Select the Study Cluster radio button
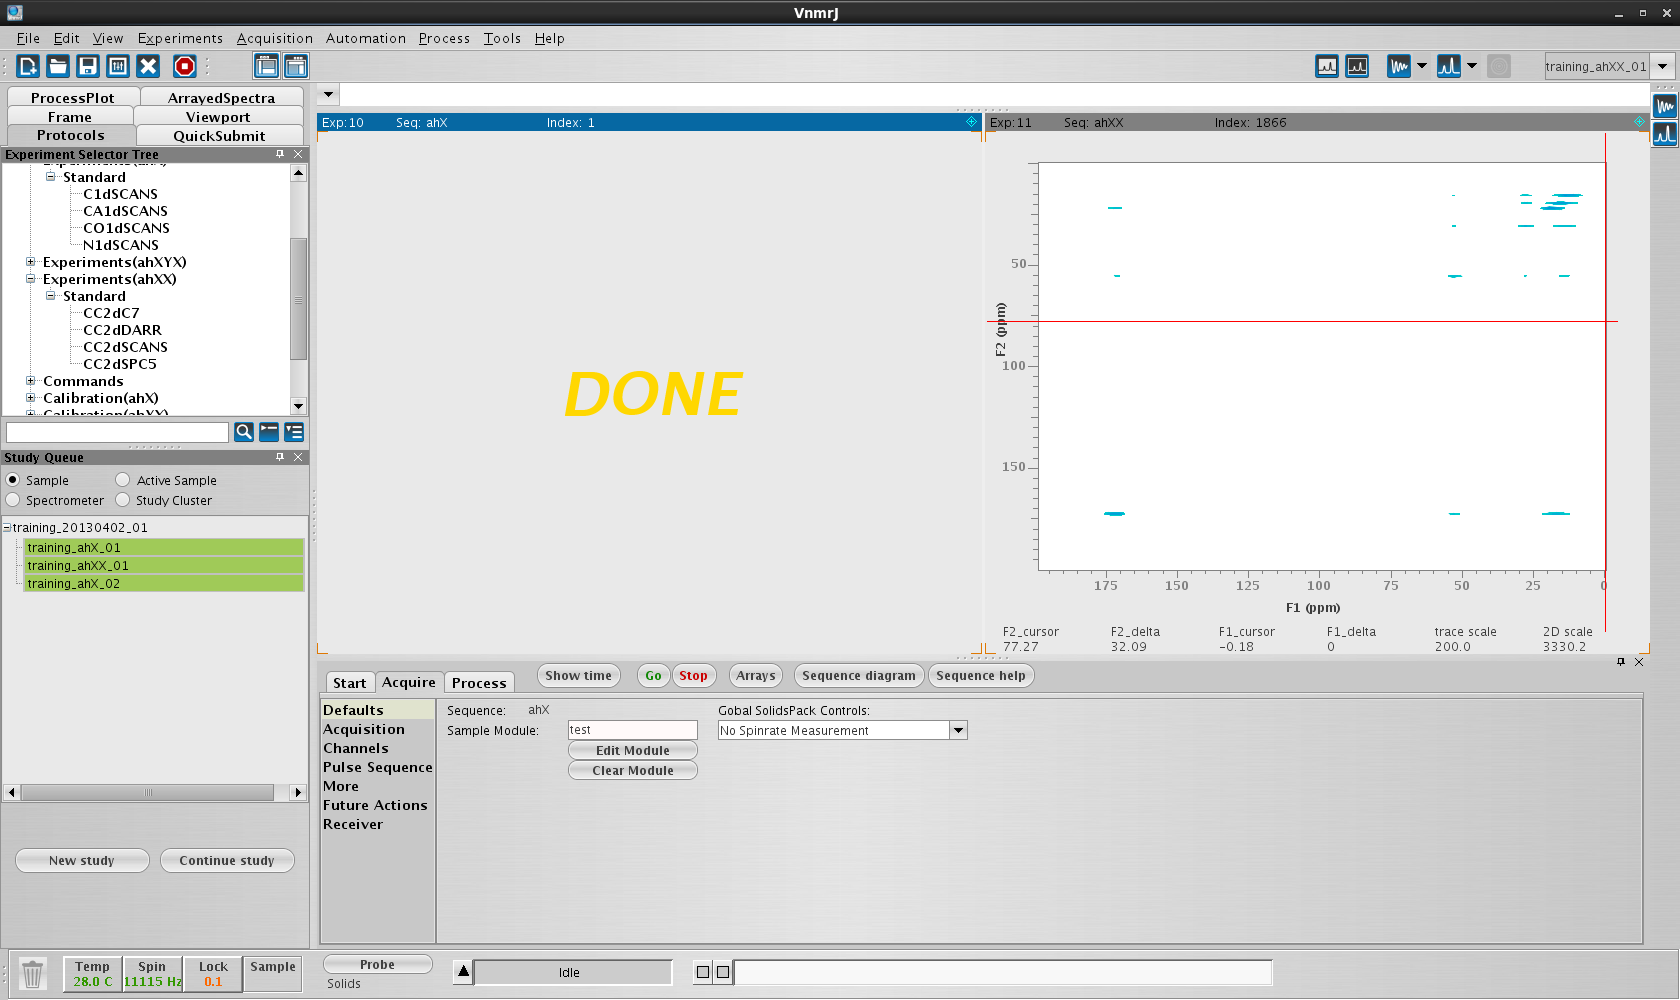This screenshot has height=1000, width=1680. click(x=123, y=500)
